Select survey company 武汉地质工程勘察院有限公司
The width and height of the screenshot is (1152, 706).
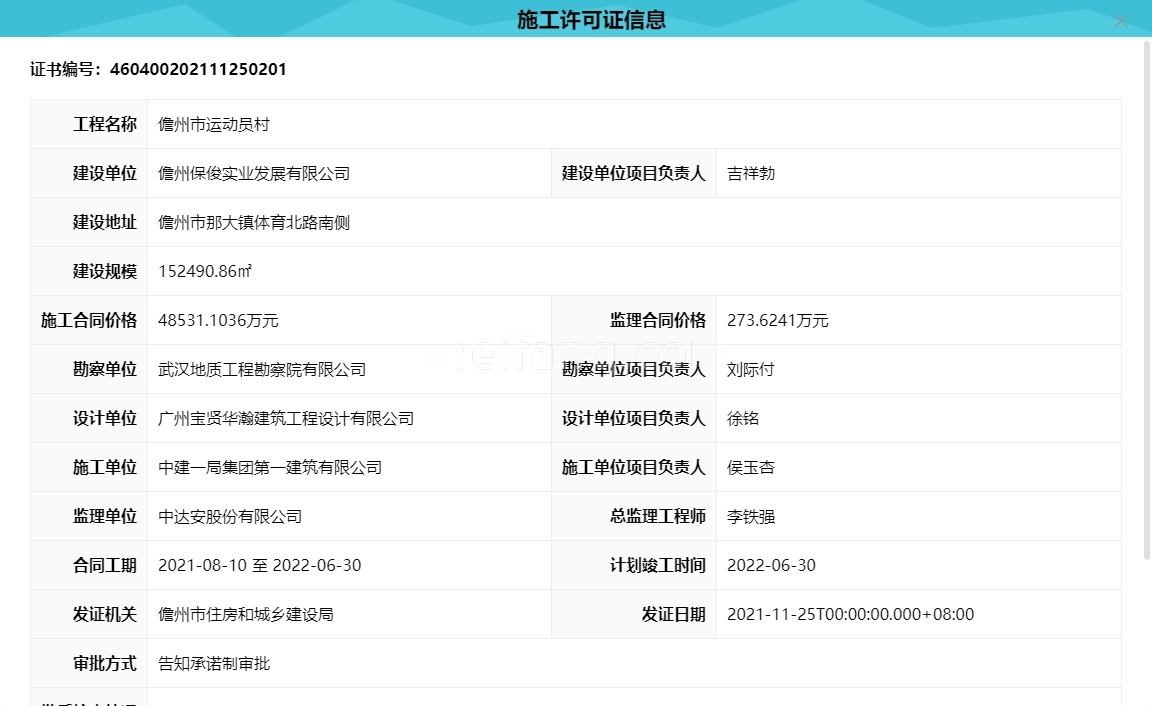point(262,370)
